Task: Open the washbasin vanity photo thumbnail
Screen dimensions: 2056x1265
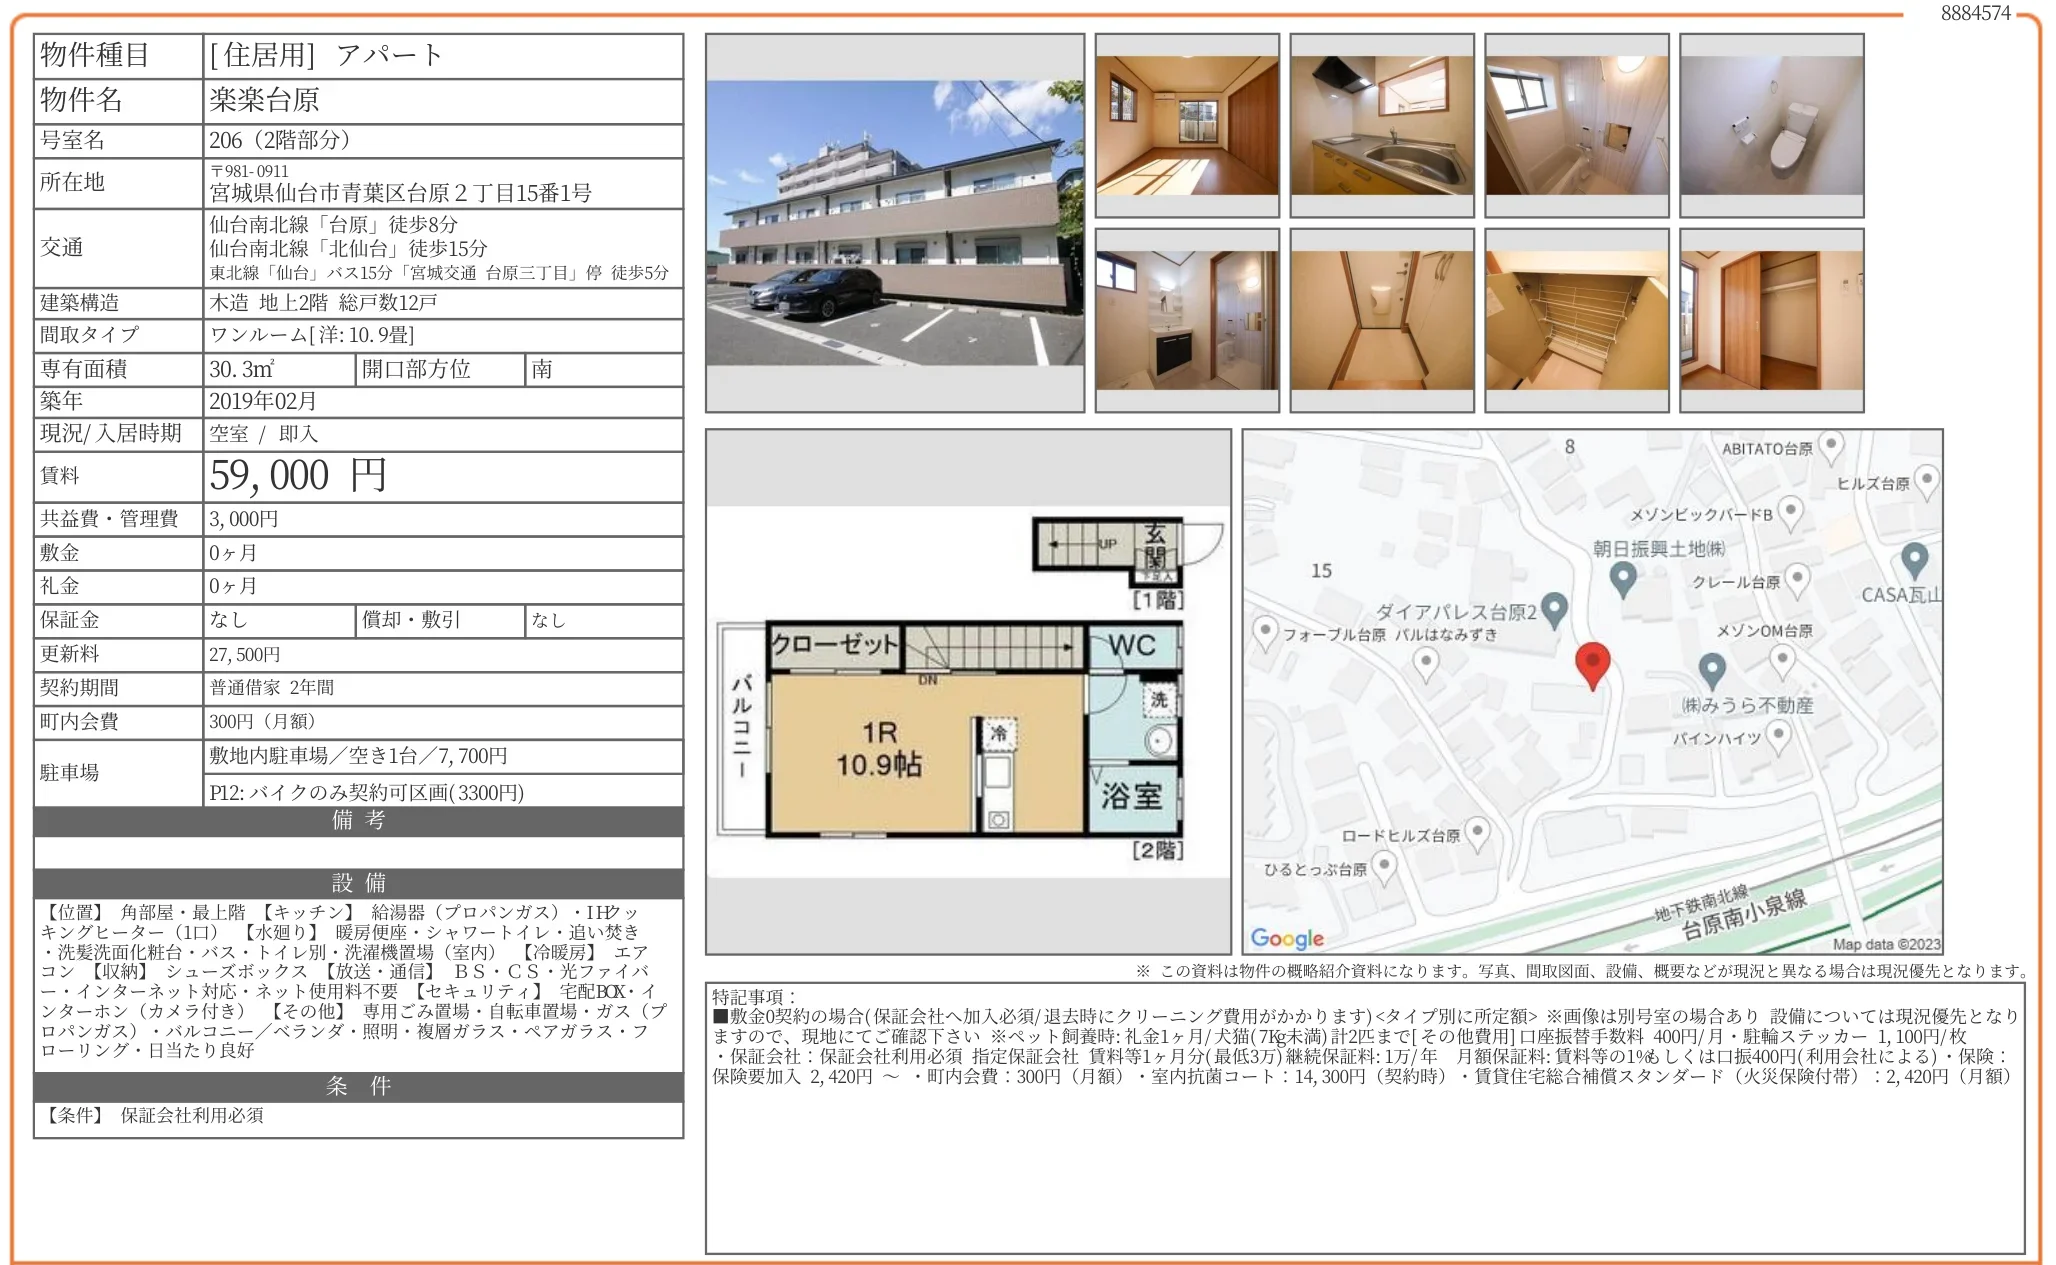Action: click(1187, 320)
